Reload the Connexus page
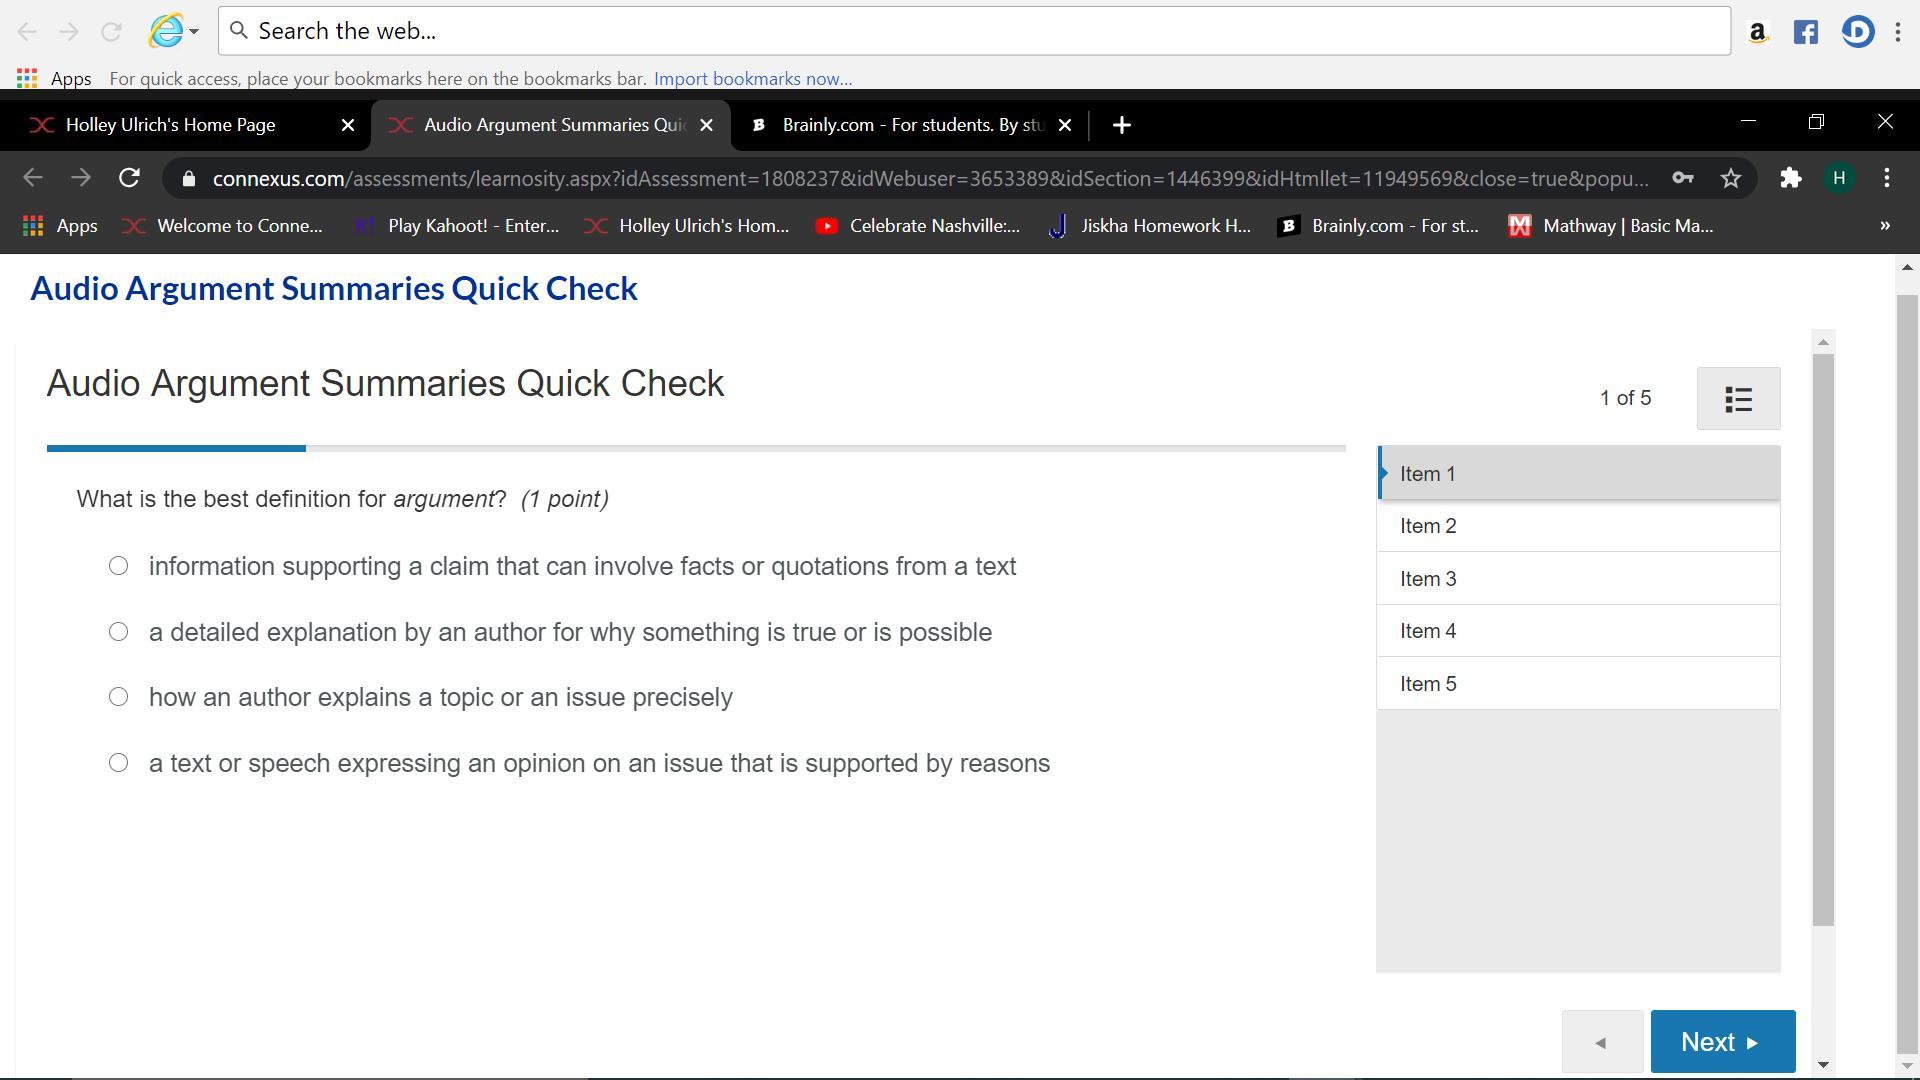The width and height of the screenshot is (1920, 1080). coord(129,179)
